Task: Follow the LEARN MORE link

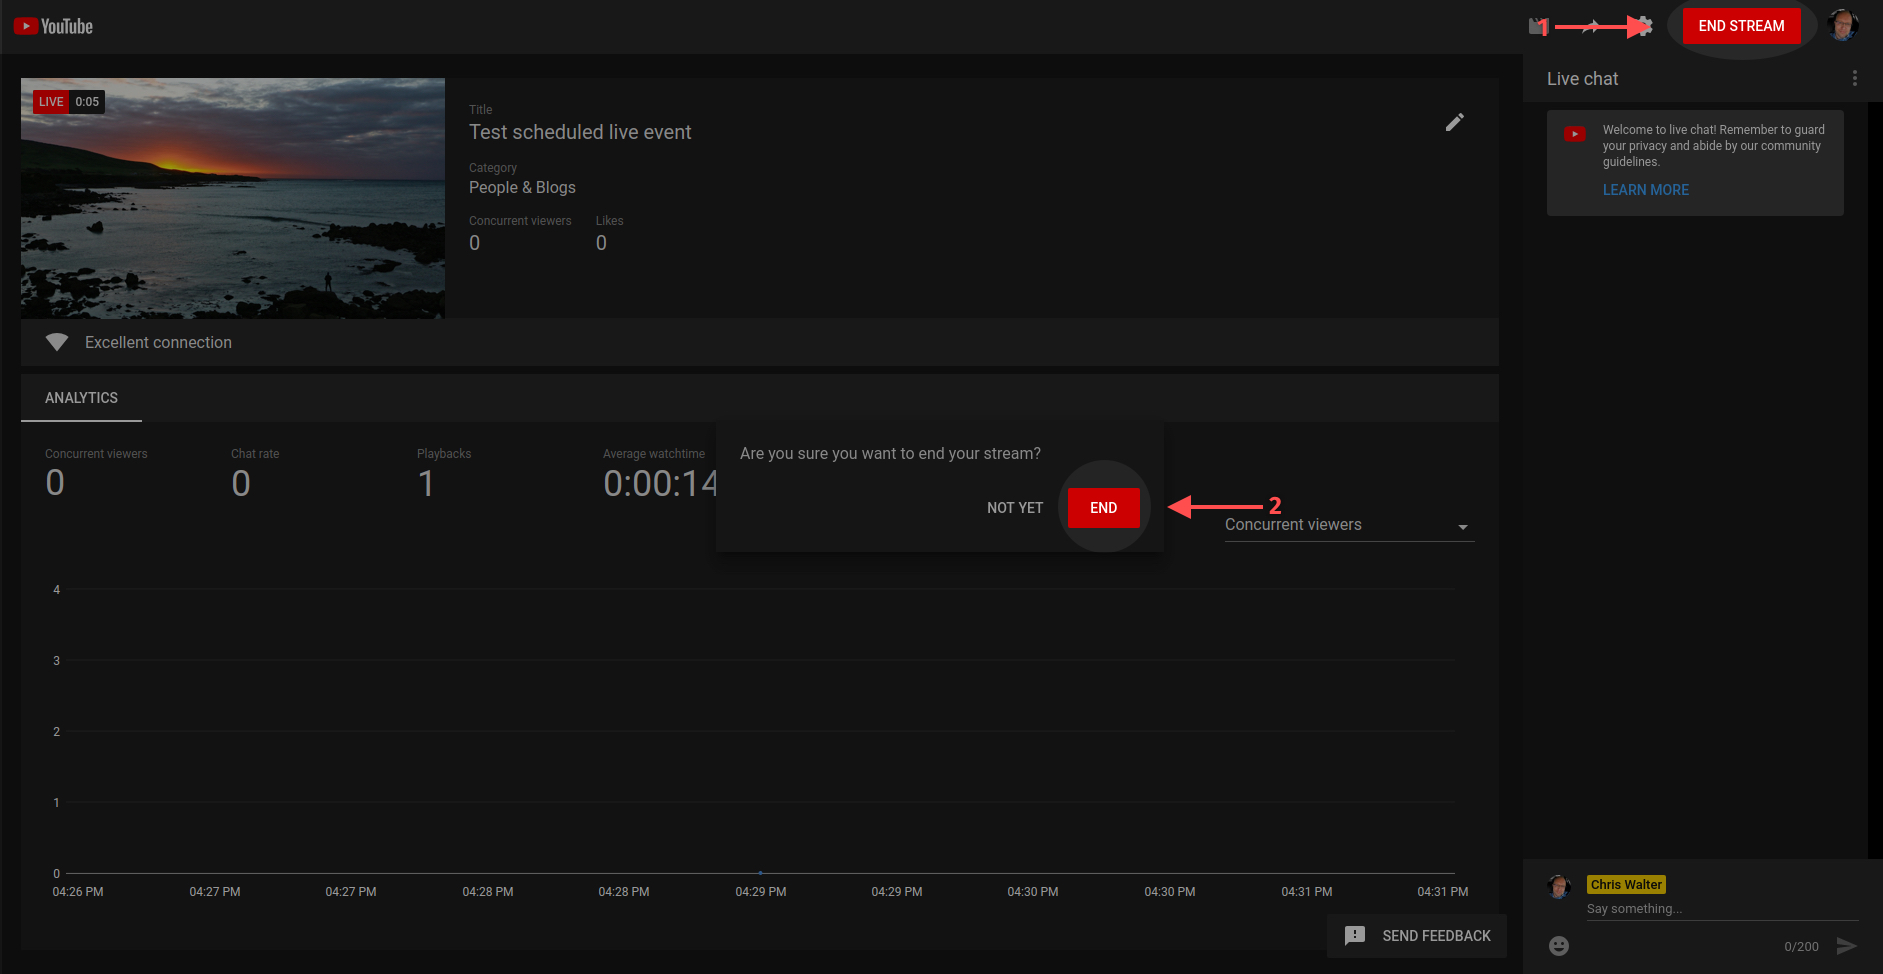Action: coord(1645,190)
